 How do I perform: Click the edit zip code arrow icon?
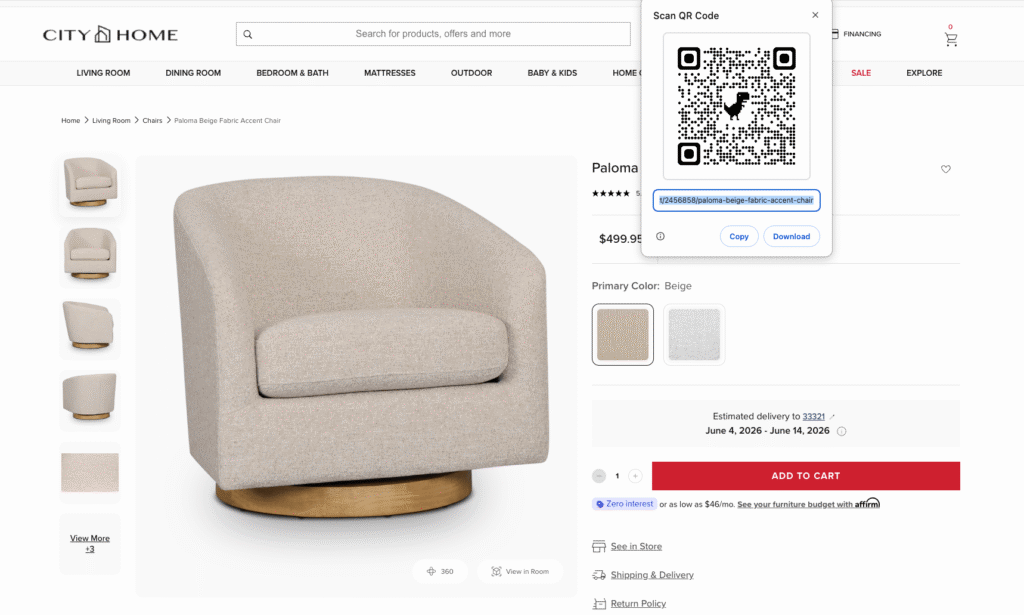[x=832, y=417]
